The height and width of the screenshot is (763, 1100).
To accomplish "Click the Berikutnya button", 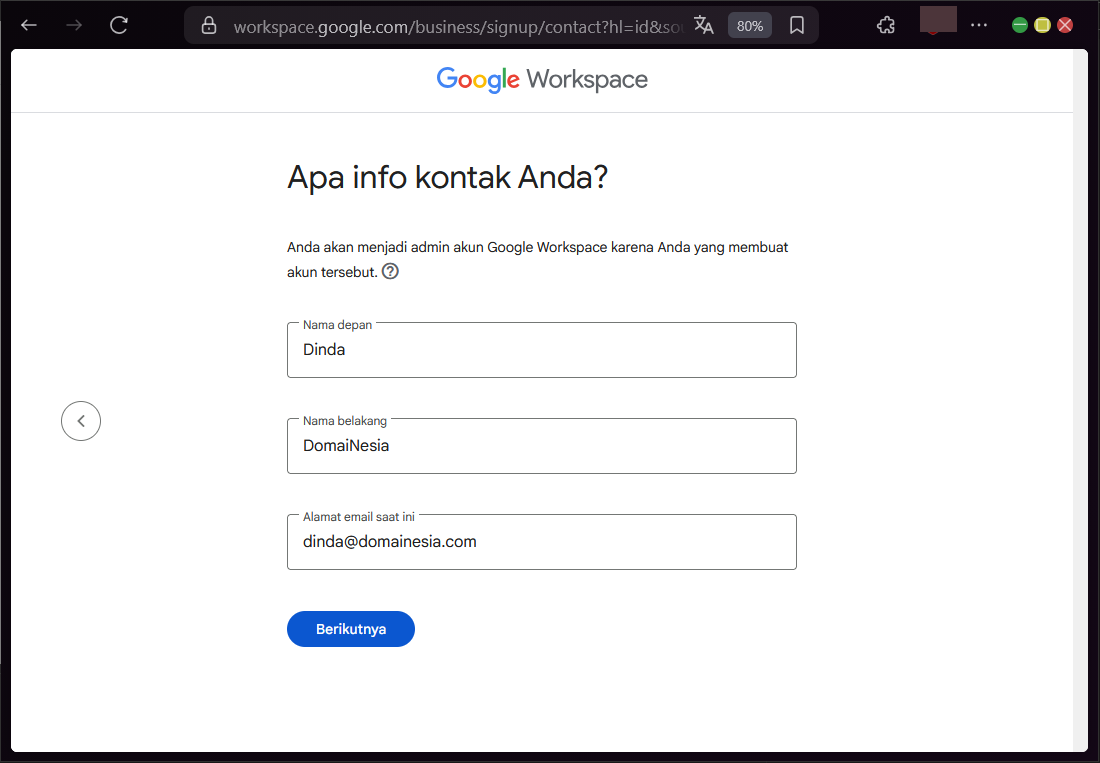I will (x=351, y=629).
